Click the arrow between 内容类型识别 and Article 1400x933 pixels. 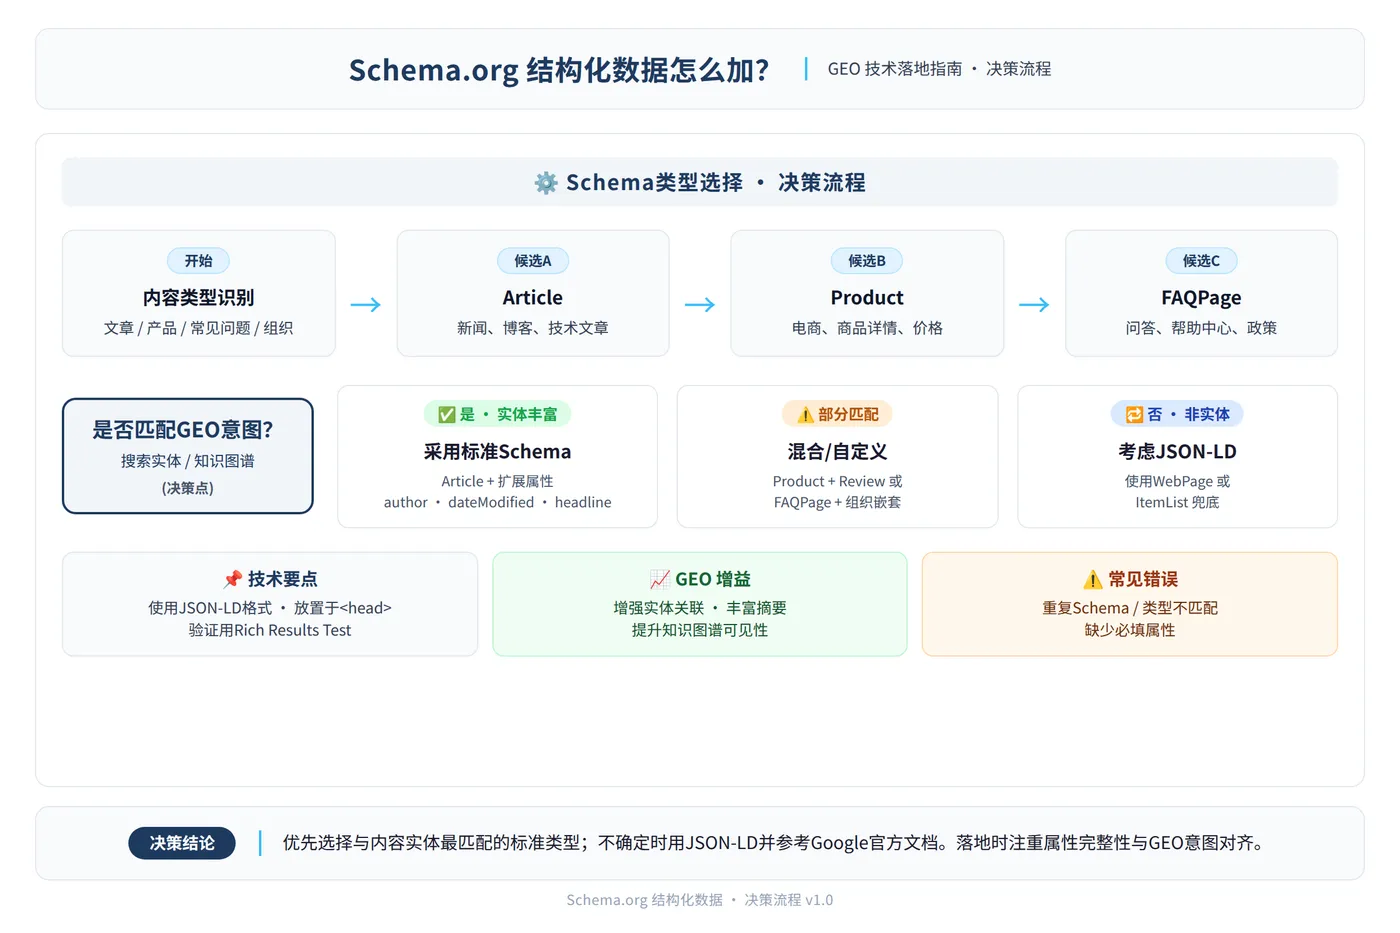tap(366, 304)
